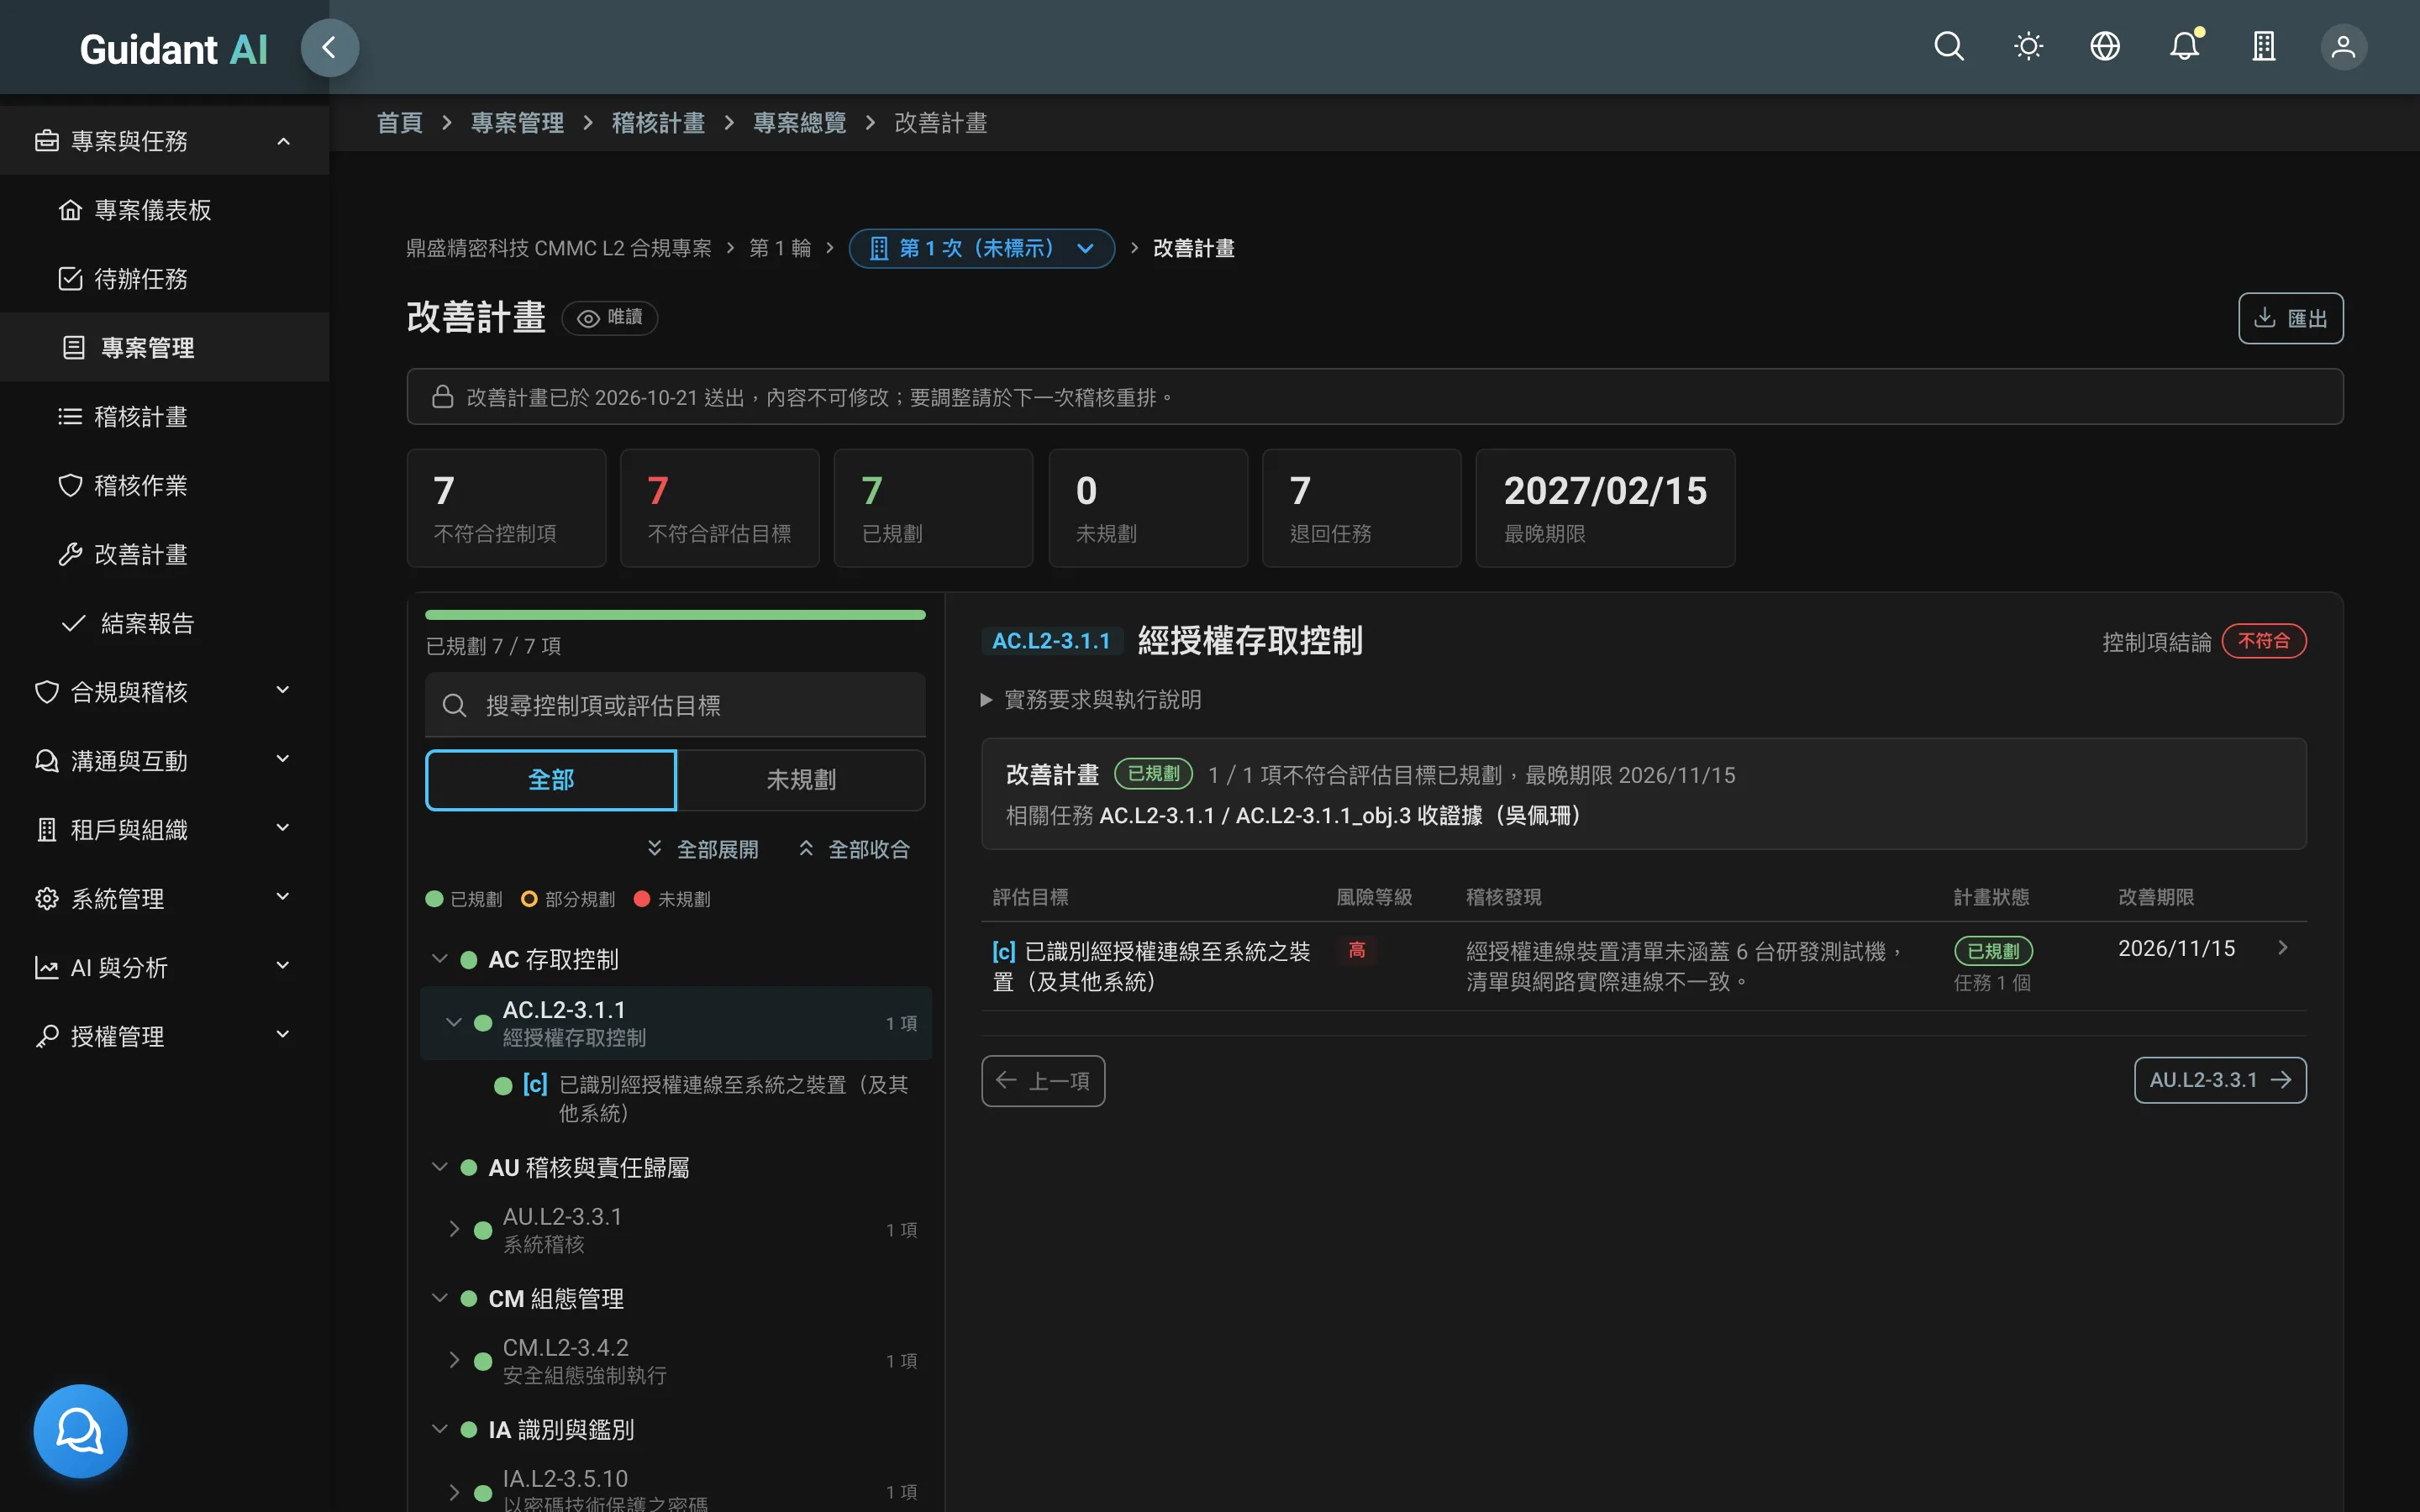Toggle light/dark theme sun icon

(2028, 47)
